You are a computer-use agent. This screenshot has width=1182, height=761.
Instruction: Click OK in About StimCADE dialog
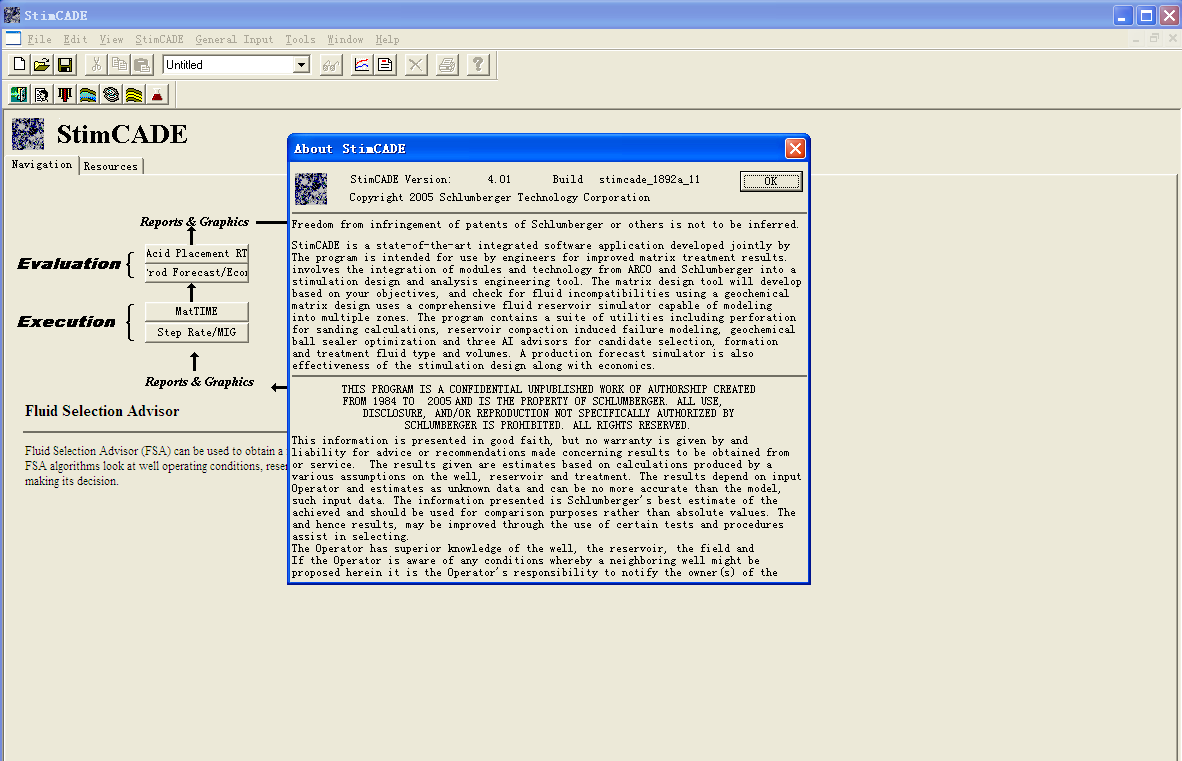click(770, 181)
